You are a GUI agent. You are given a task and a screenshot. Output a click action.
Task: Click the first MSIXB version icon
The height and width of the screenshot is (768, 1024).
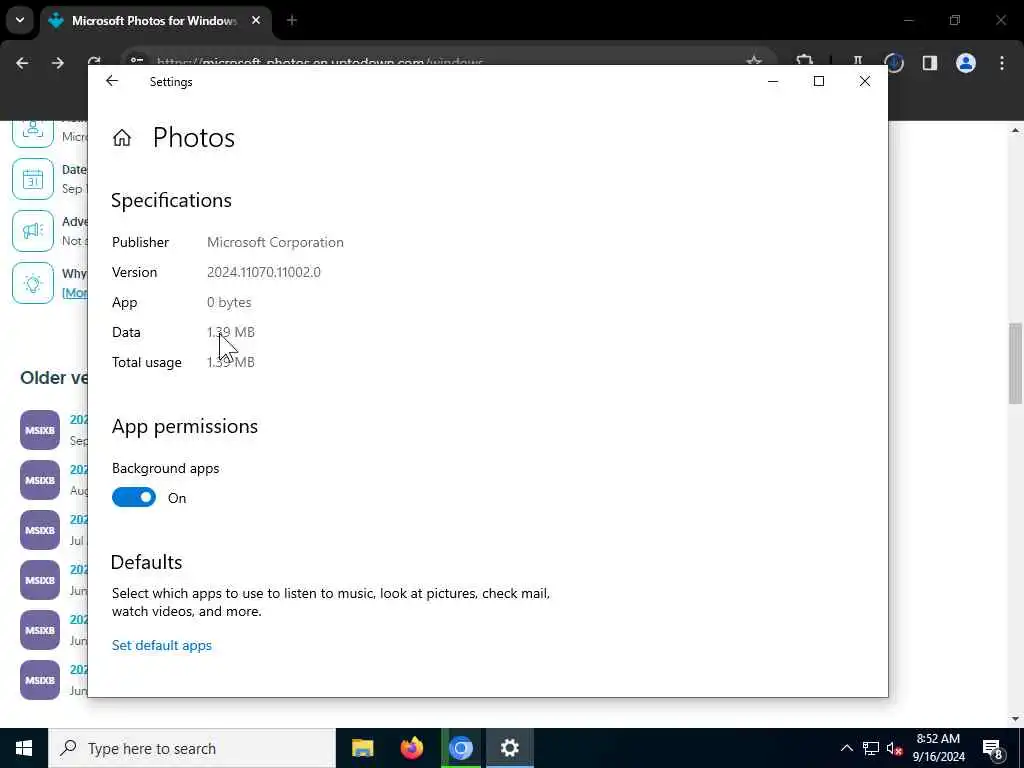[x=40, y=430]
